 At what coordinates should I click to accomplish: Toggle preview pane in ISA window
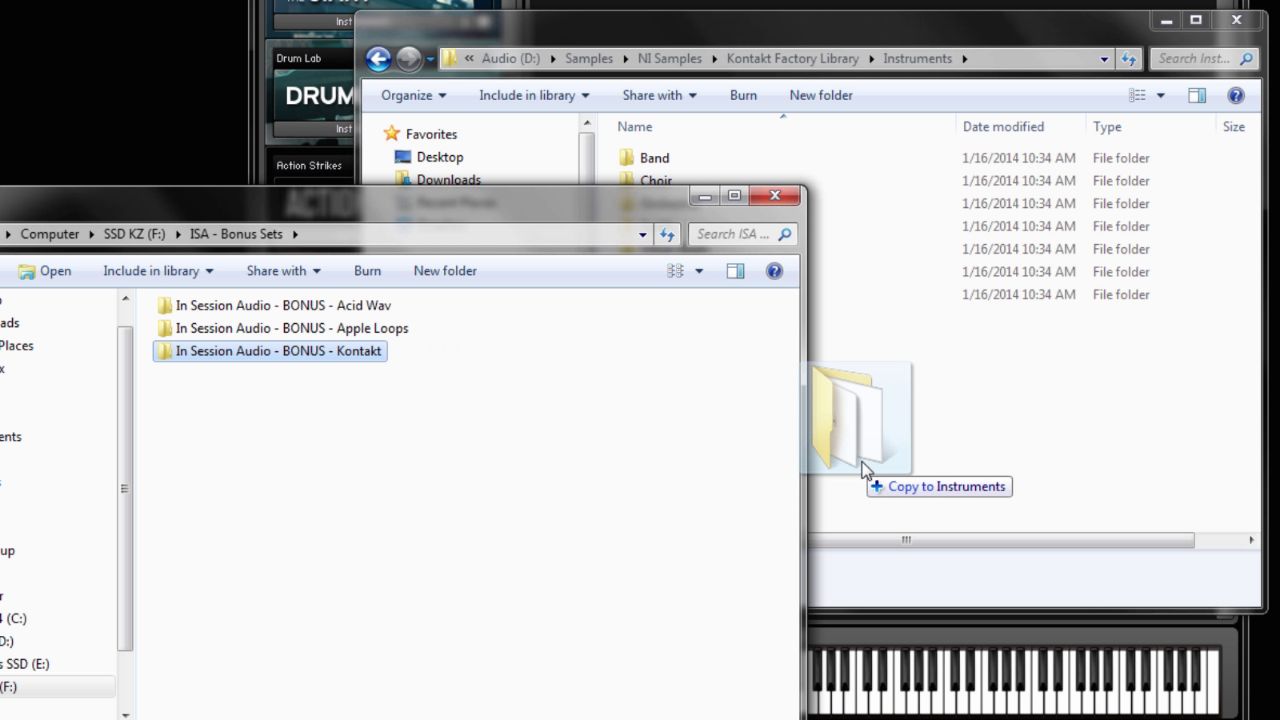point(735,271)
